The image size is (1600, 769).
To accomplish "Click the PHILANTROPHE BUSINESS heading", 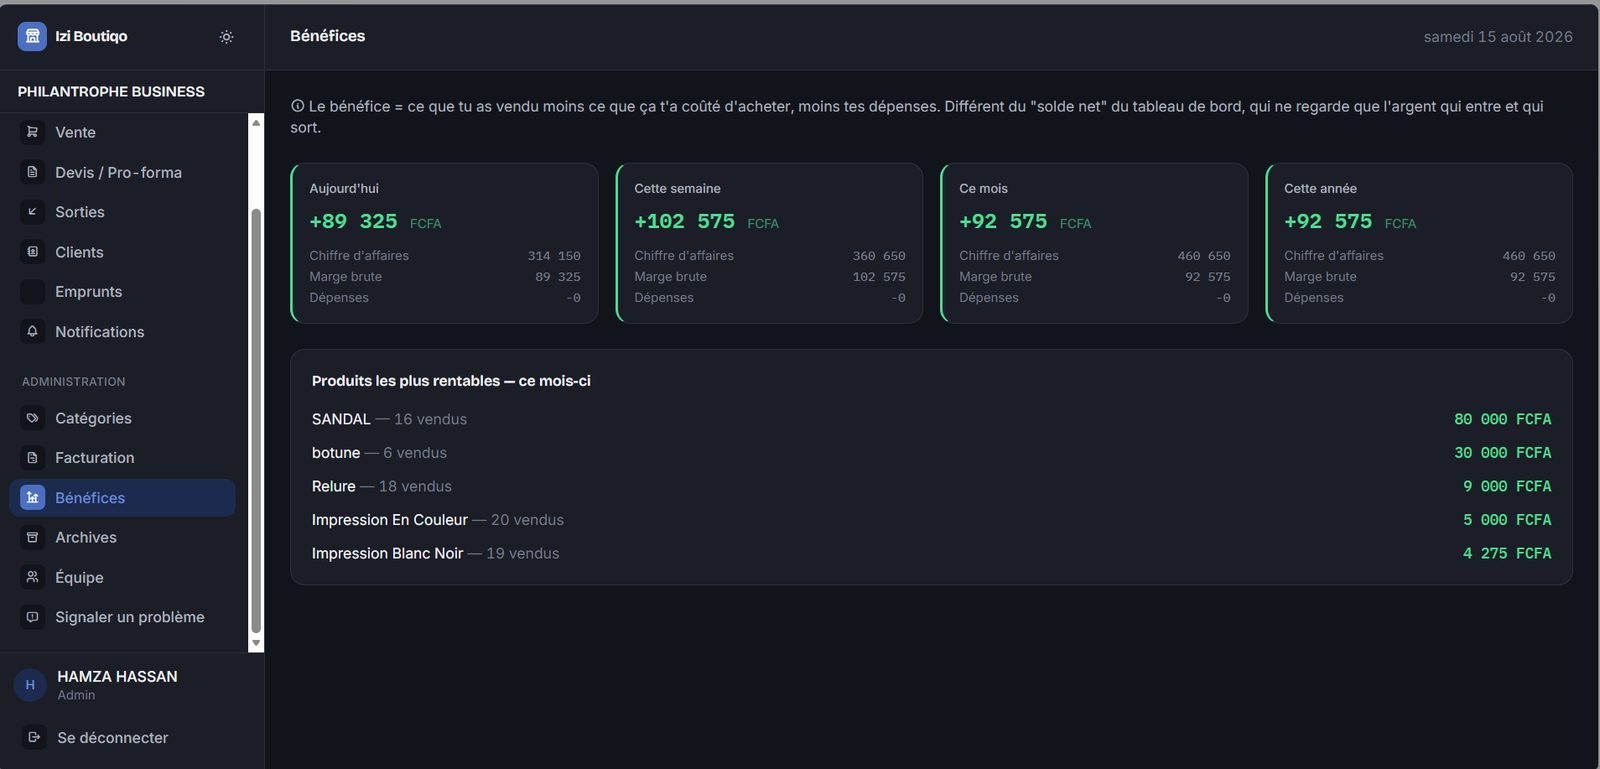I will (111, 91).
